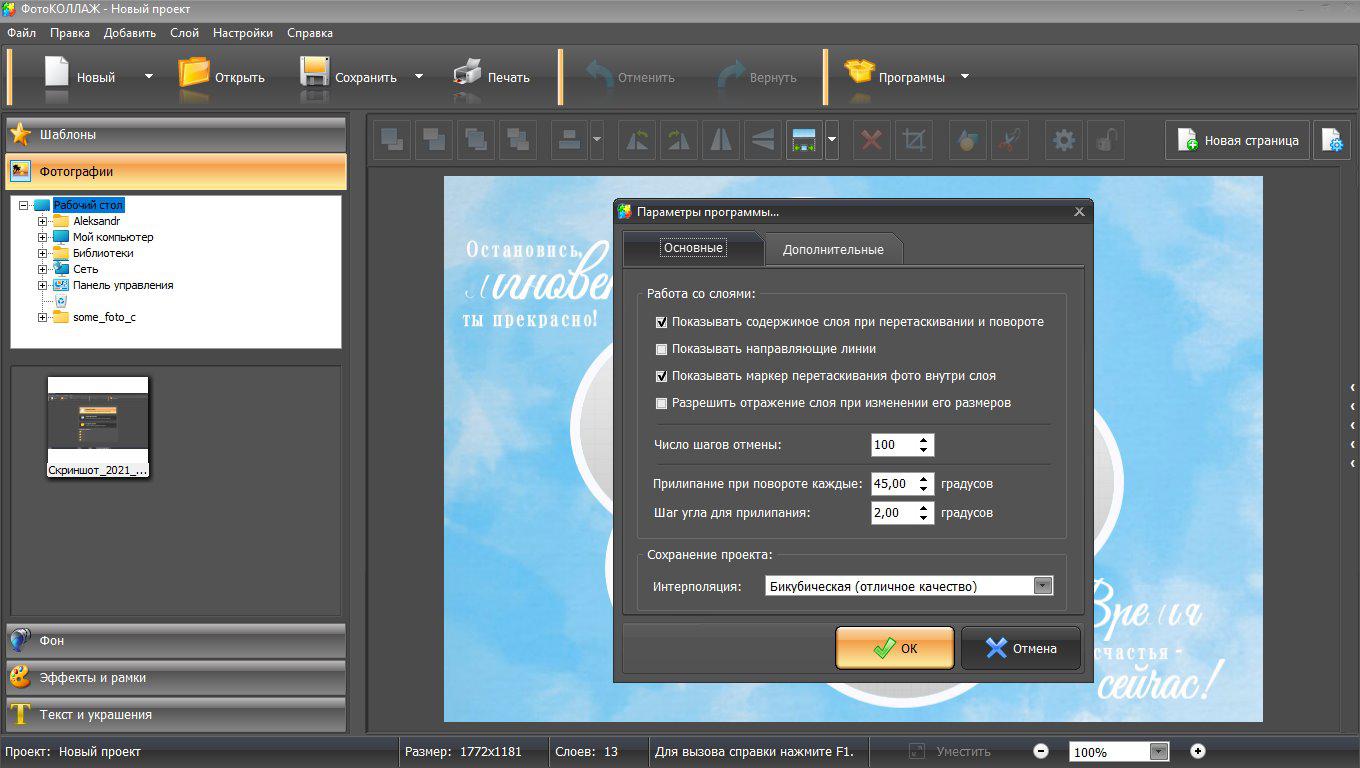Expand the some_foto_c folder tree node
The width and height of the screenshot is (1360, 768).
[43, 317]
